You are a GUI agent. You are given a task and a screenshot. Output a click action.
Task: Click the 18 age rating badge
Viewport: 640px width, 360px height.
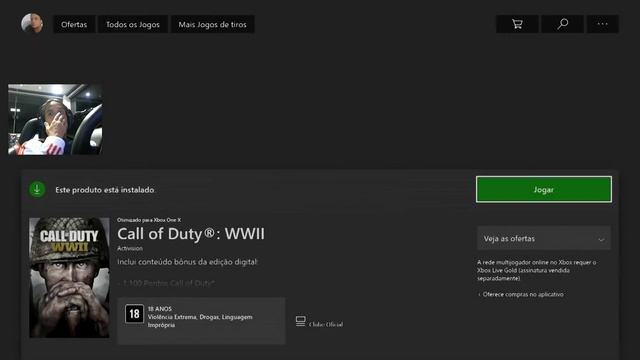[134, 314]
